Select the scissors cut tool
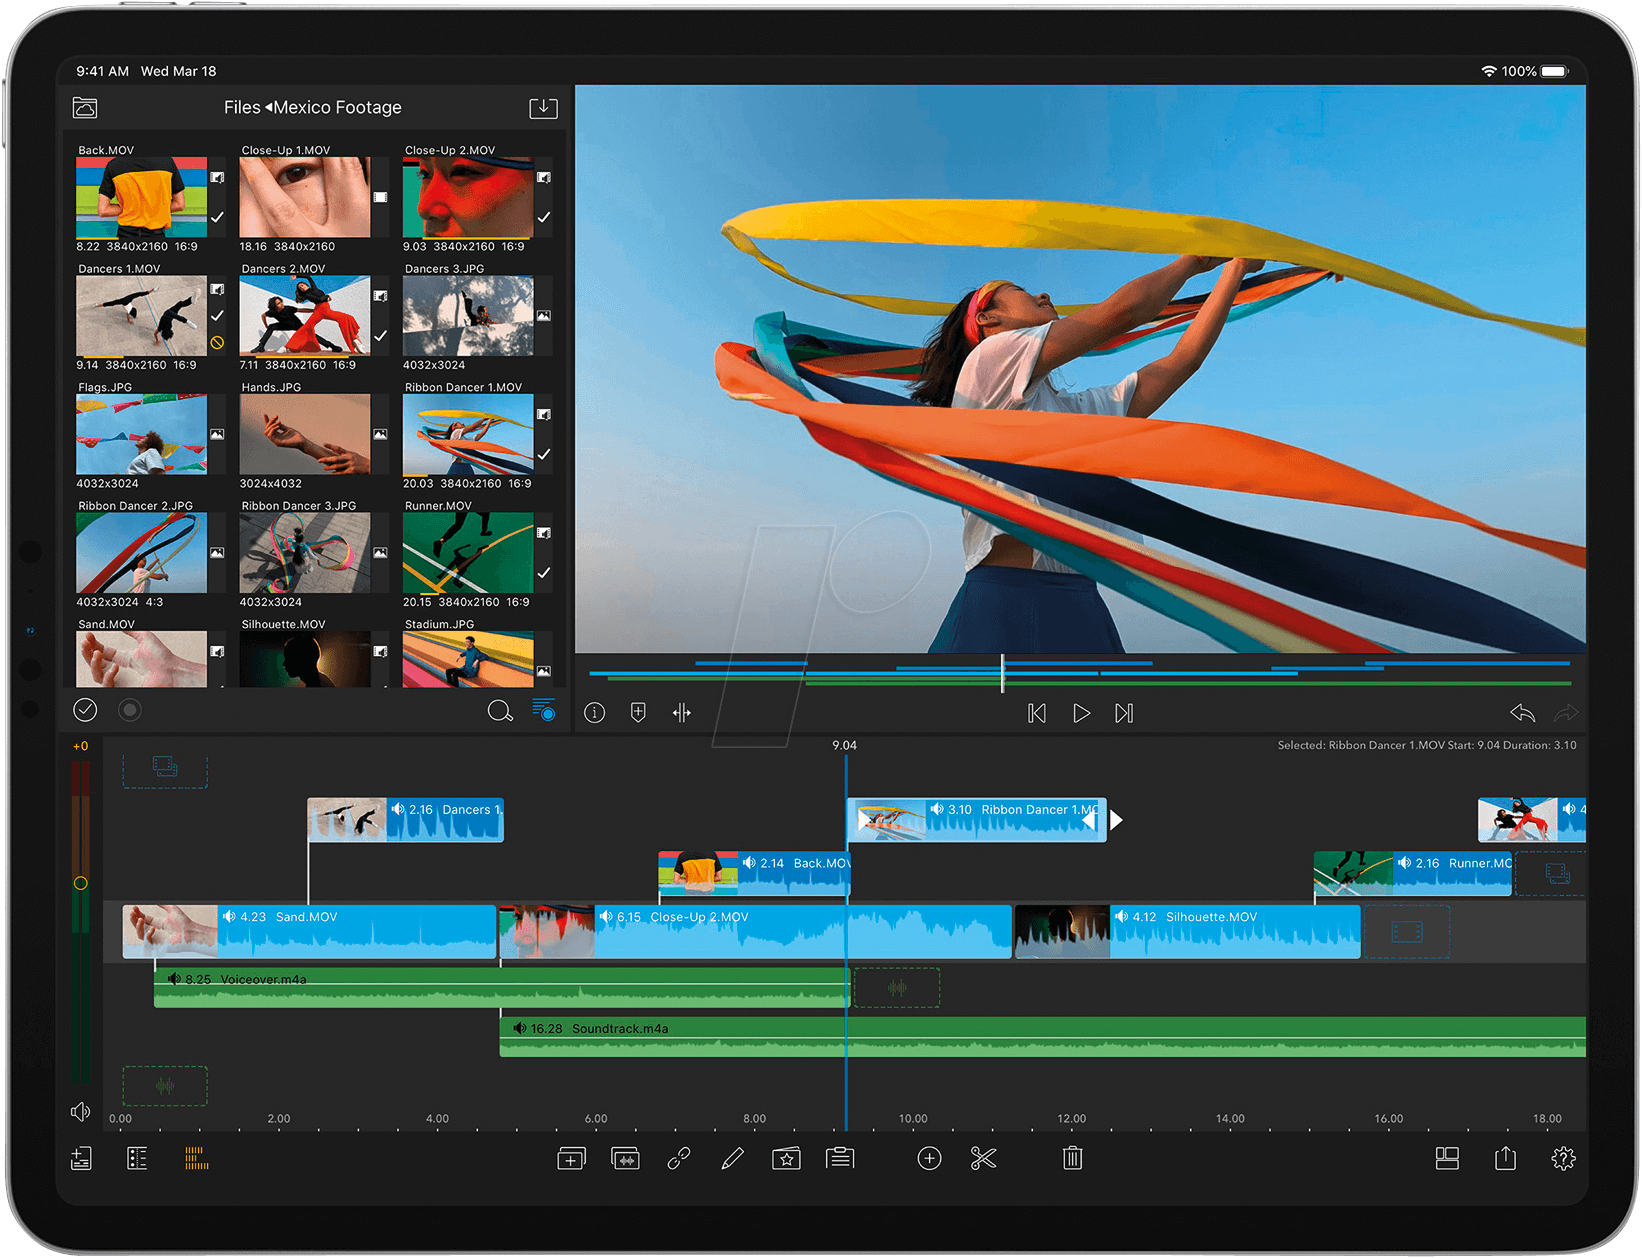 pos(984,1158)
